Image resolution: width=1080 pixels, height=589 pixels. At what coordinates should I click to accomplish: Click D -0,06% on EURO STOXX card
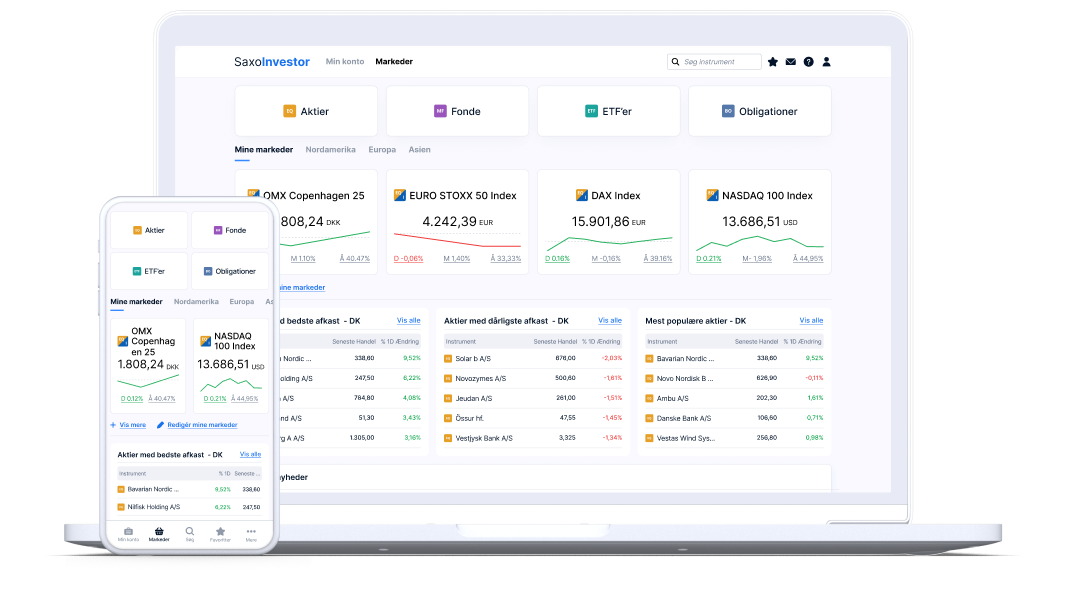(x=408, y=259)
